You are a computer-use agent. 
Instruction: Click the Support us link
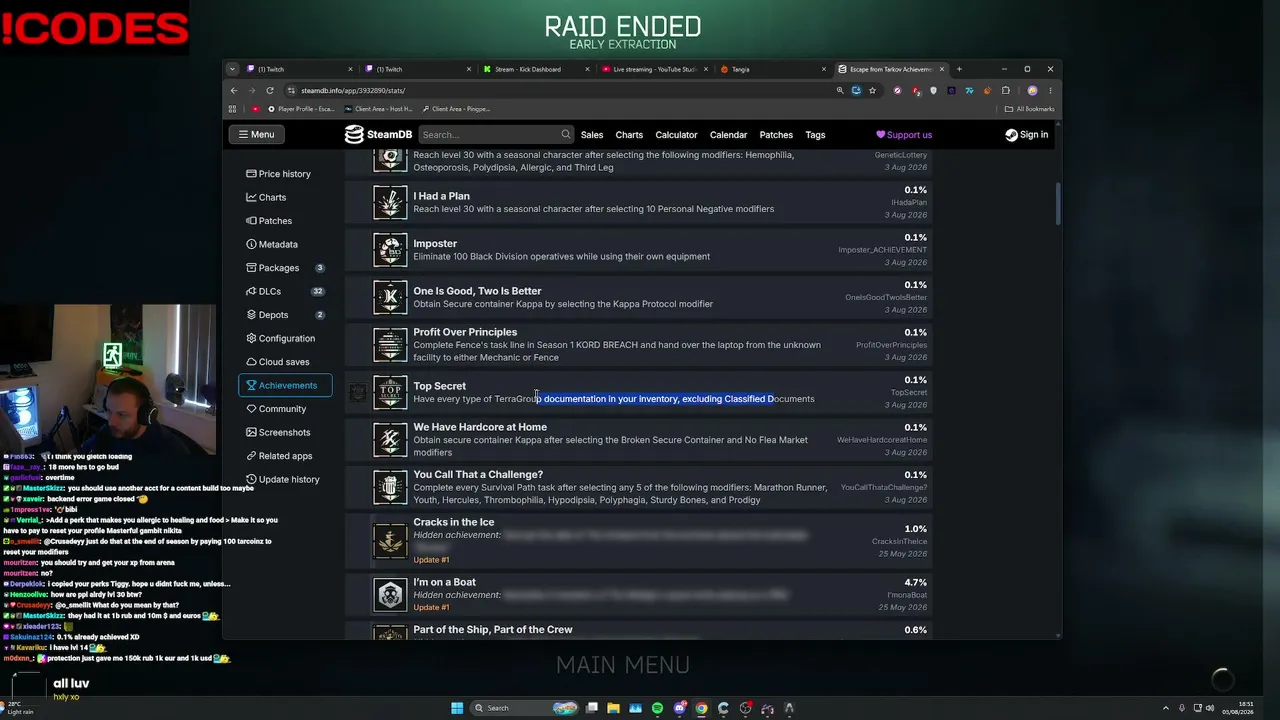click(x=904, y=135)
